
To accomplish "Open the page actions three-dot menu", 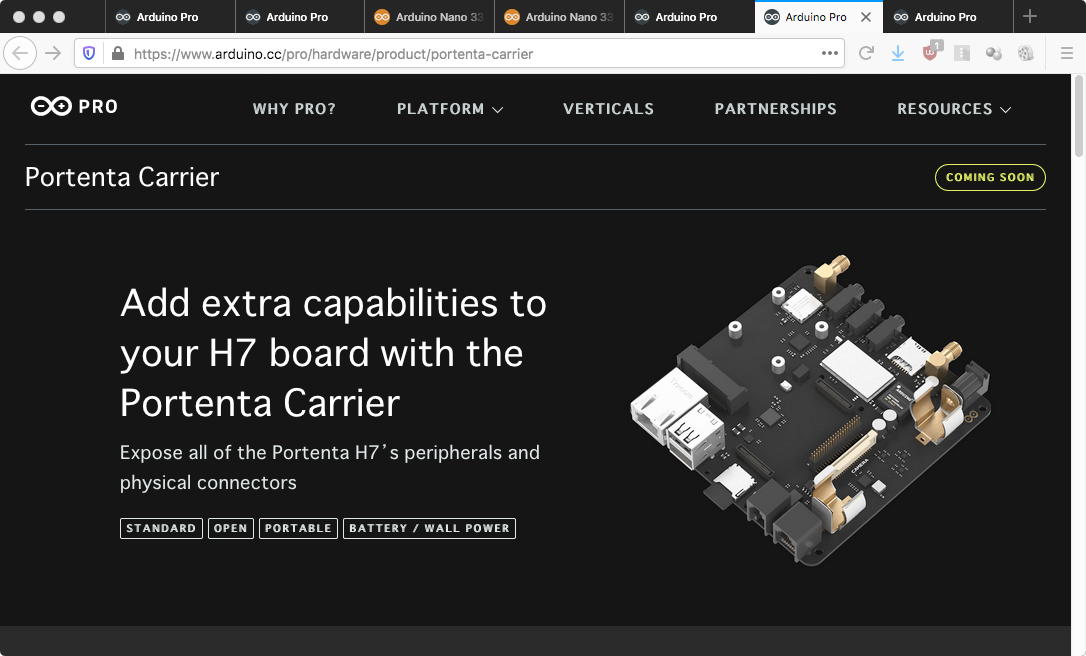I will tap(830, 53).
